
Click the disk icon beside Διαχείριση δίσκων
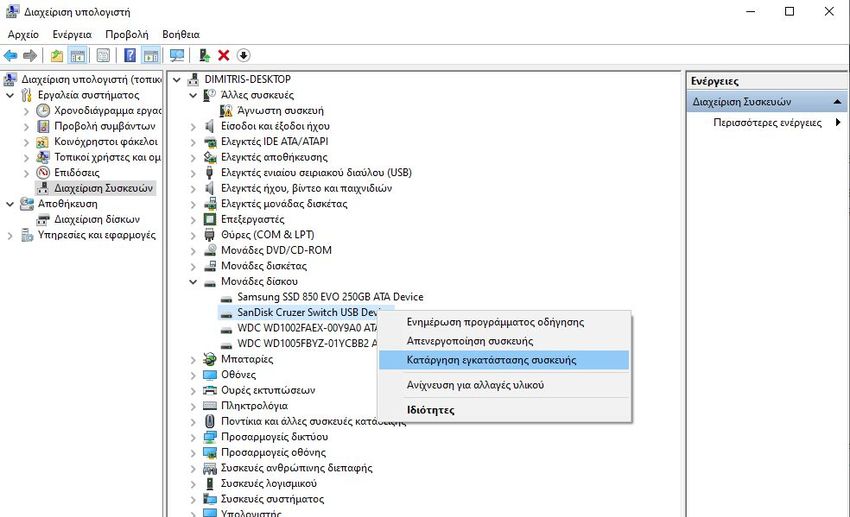pos(43,219)
